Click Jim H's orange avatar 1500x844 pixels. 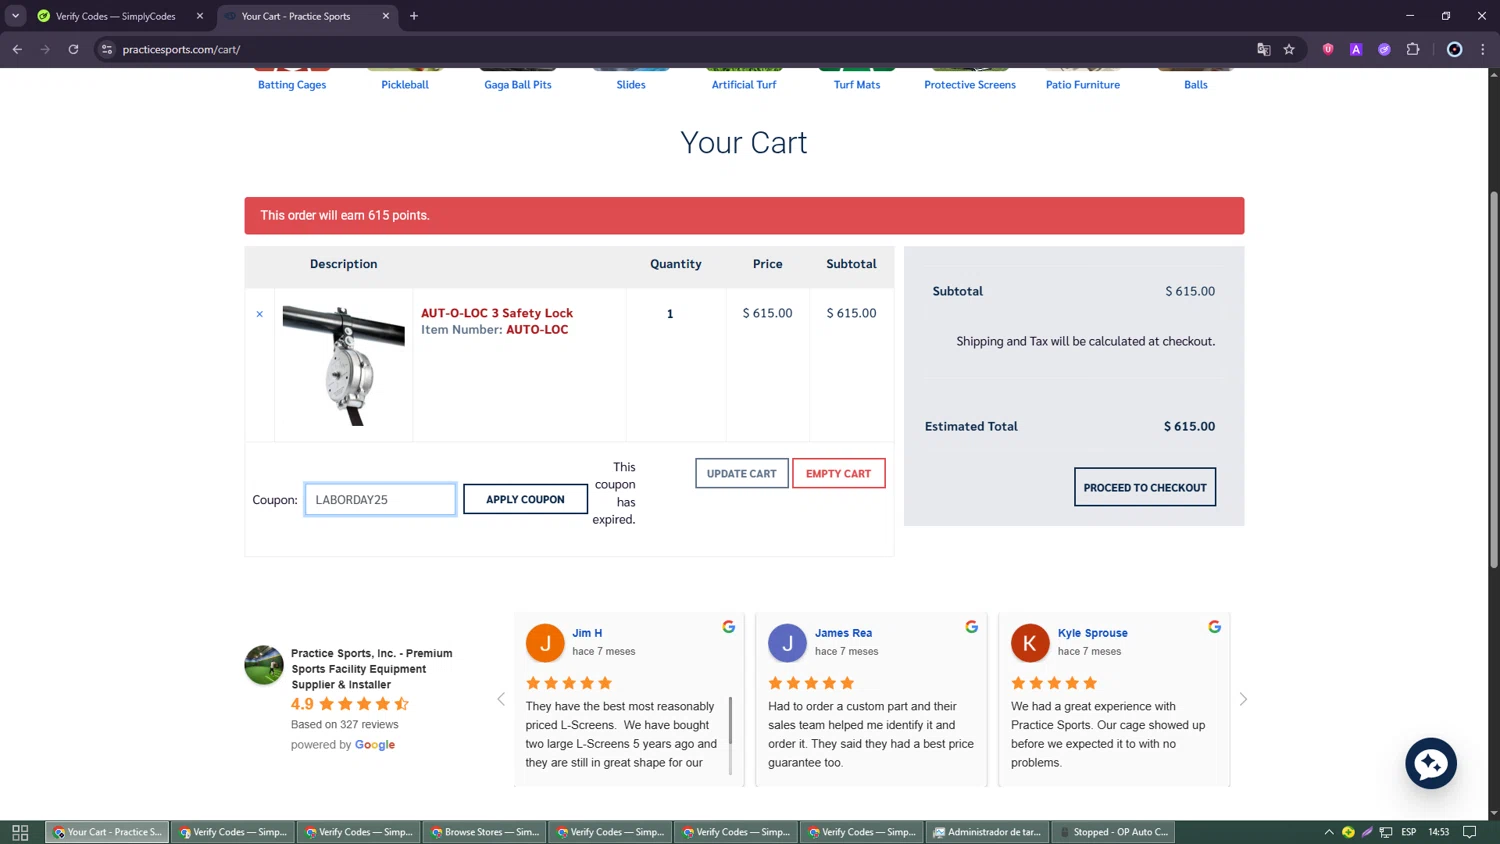[x=545, y=643]
